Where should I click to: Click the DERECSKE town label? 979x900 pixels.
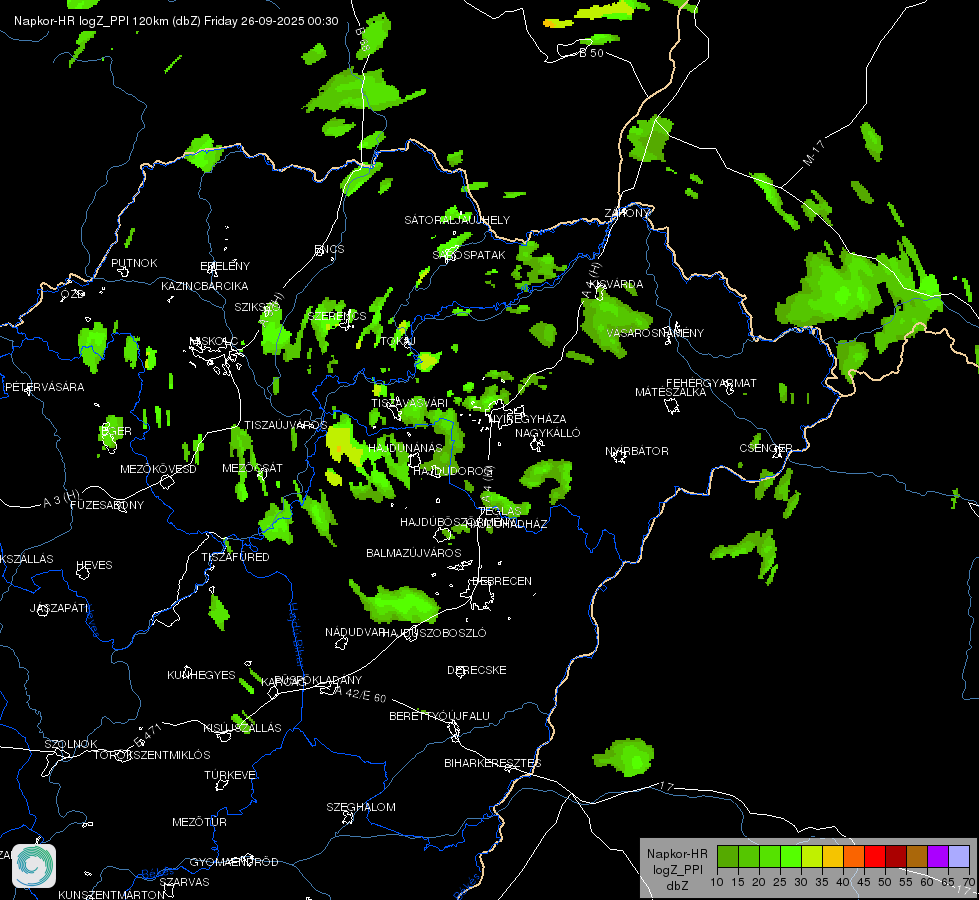(476, 670)
